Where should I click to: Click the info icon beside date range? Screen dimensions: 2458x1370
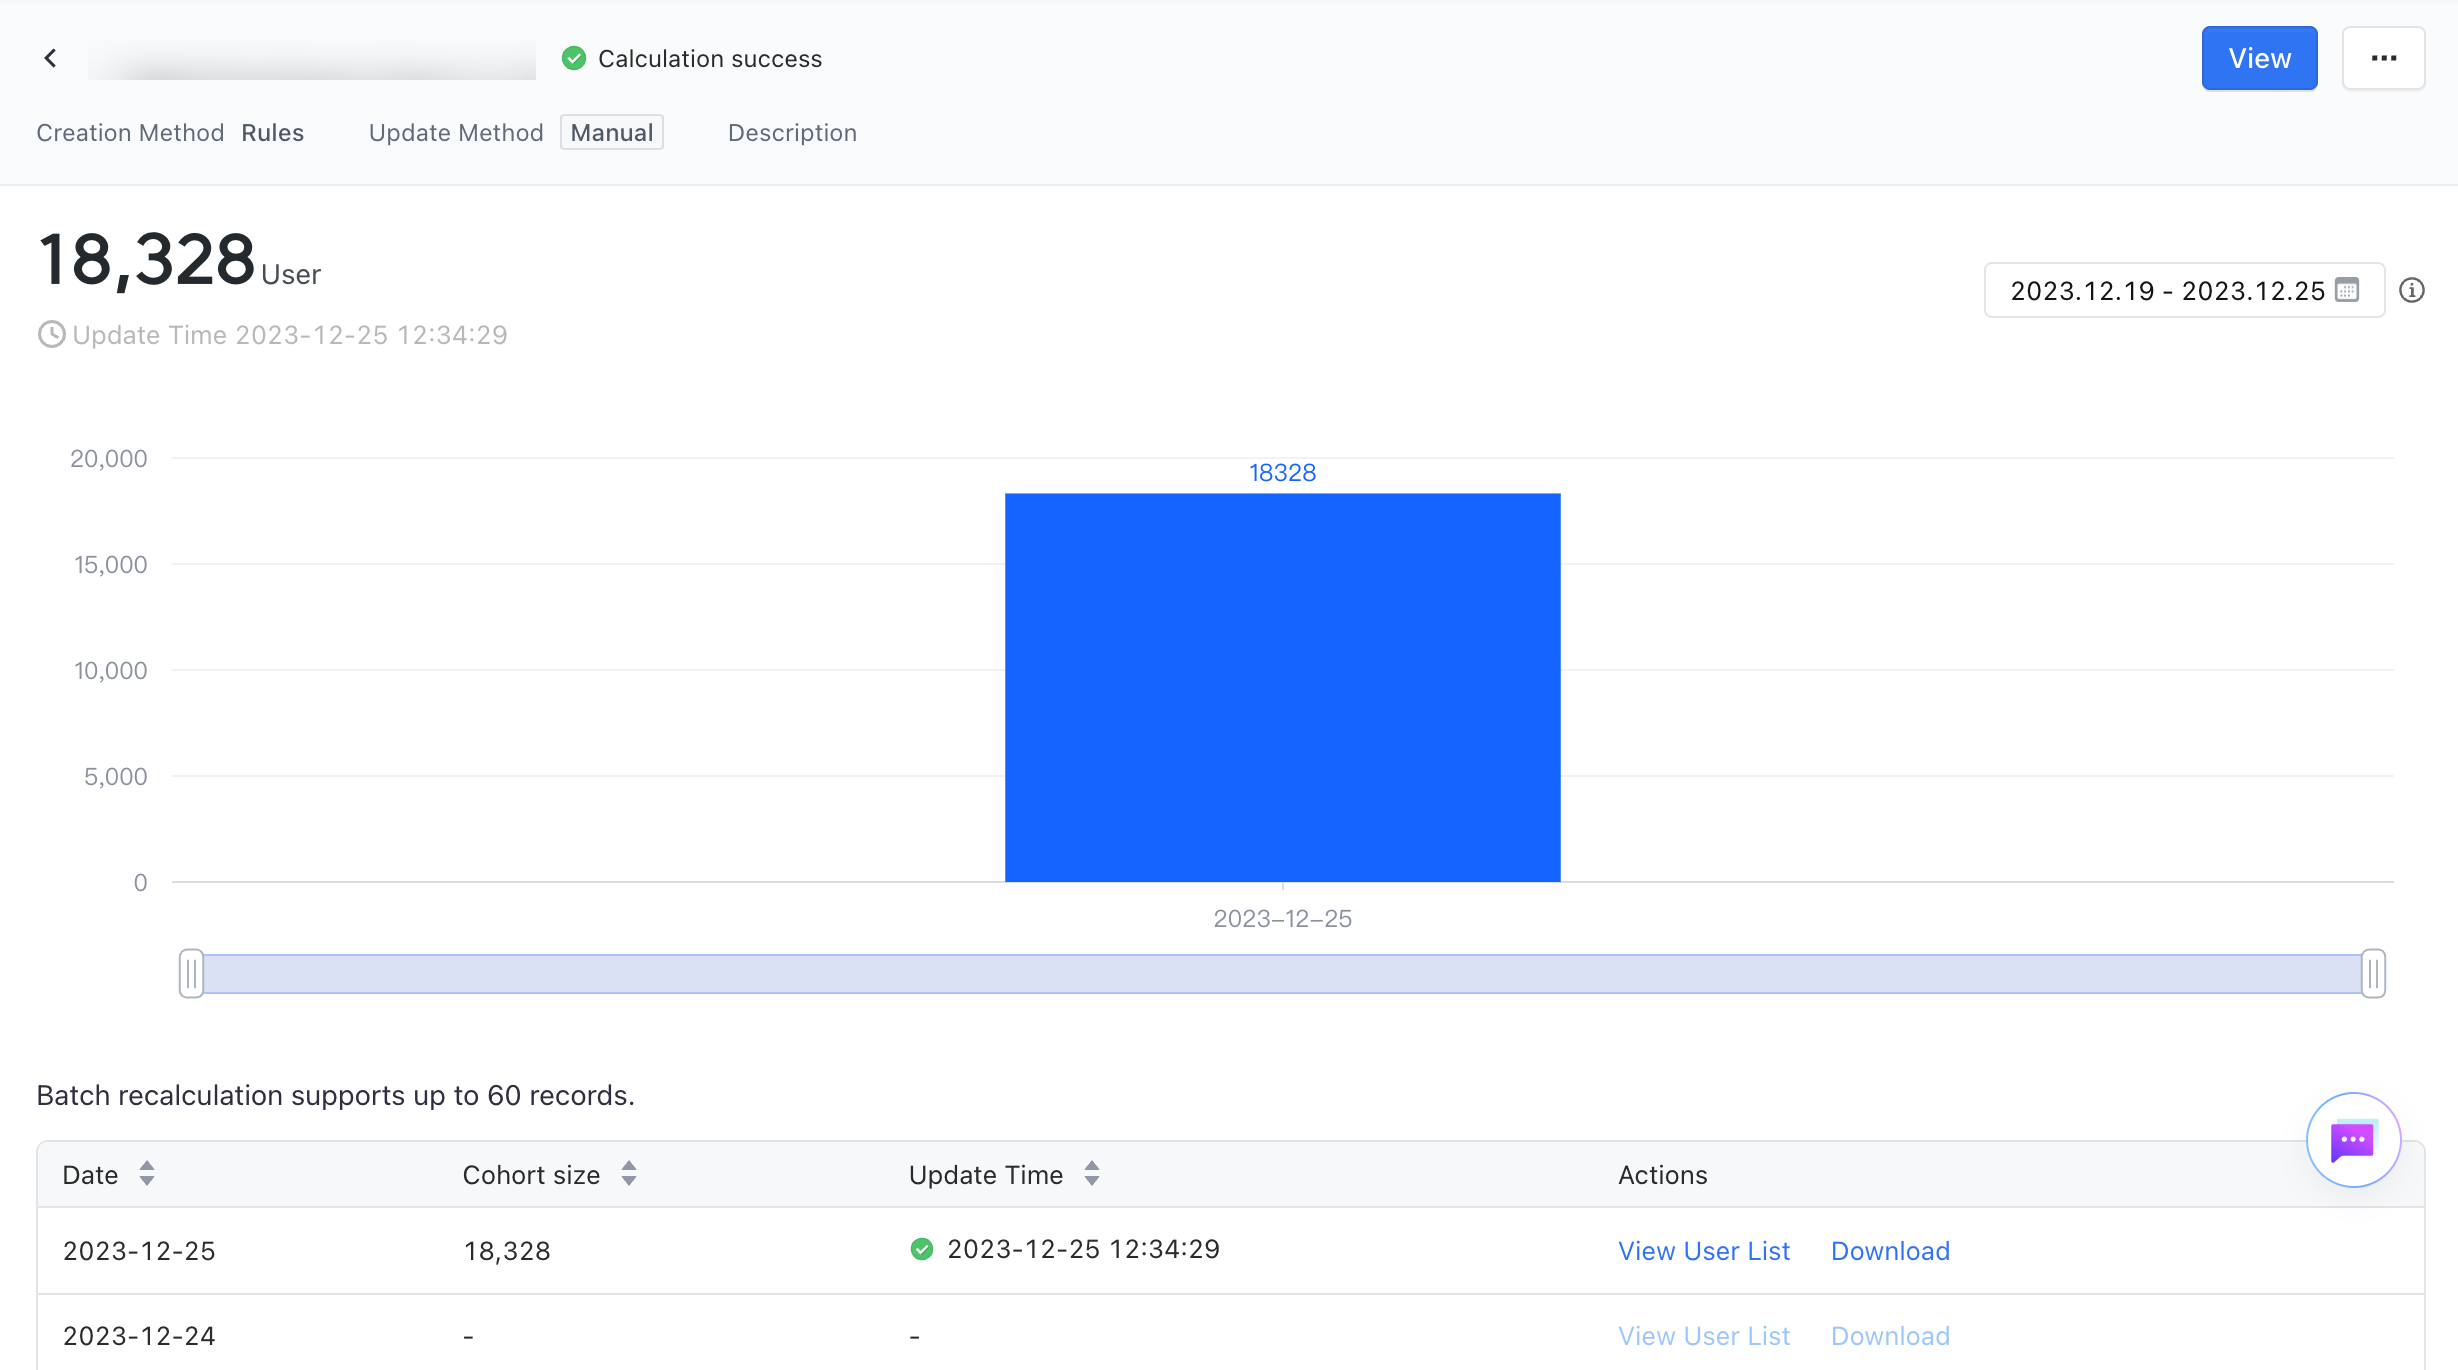(2412, 290)
